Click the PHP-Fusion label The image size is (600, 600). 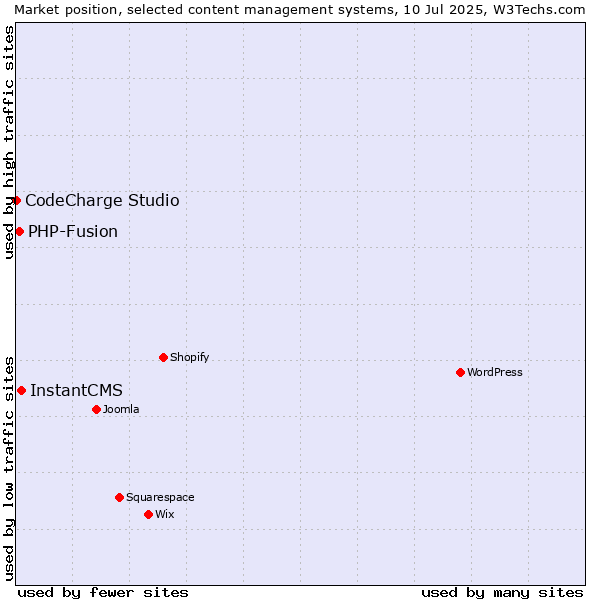click(73, 232)
